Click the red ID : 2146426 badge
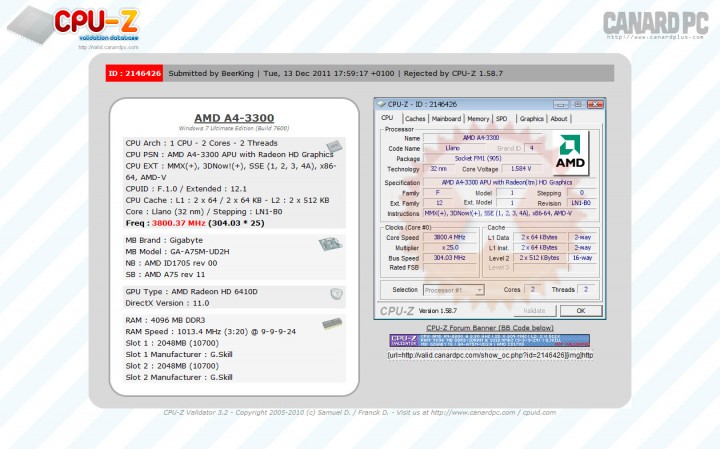 (135, 73)
